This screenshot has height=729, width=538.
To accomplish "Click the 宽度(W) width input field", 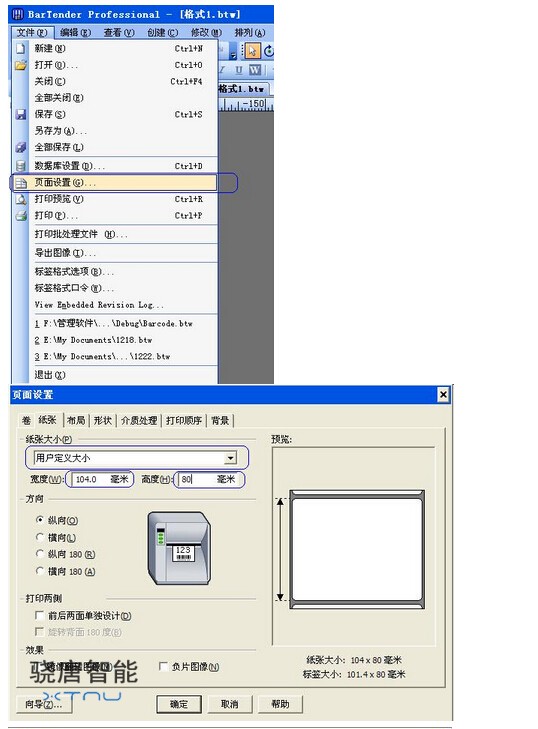I will coord(100,479).
